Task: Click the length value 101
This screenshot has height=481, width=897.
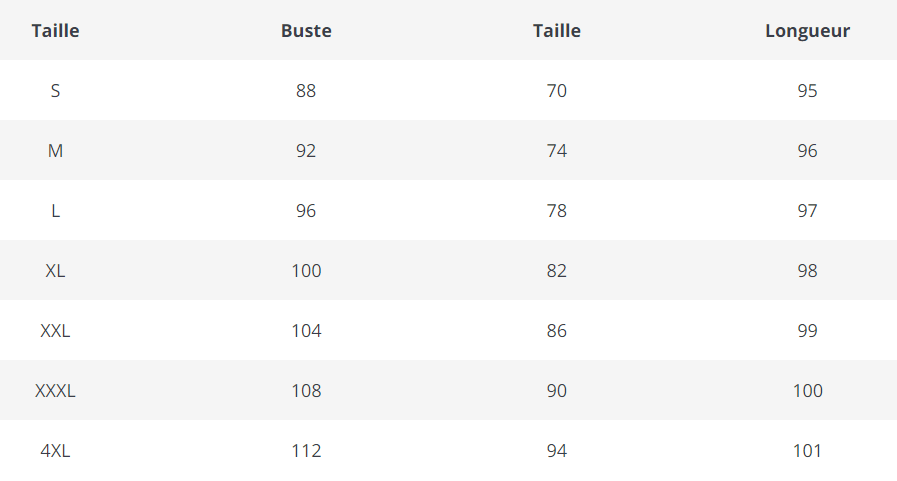Action: click(807, 451)
